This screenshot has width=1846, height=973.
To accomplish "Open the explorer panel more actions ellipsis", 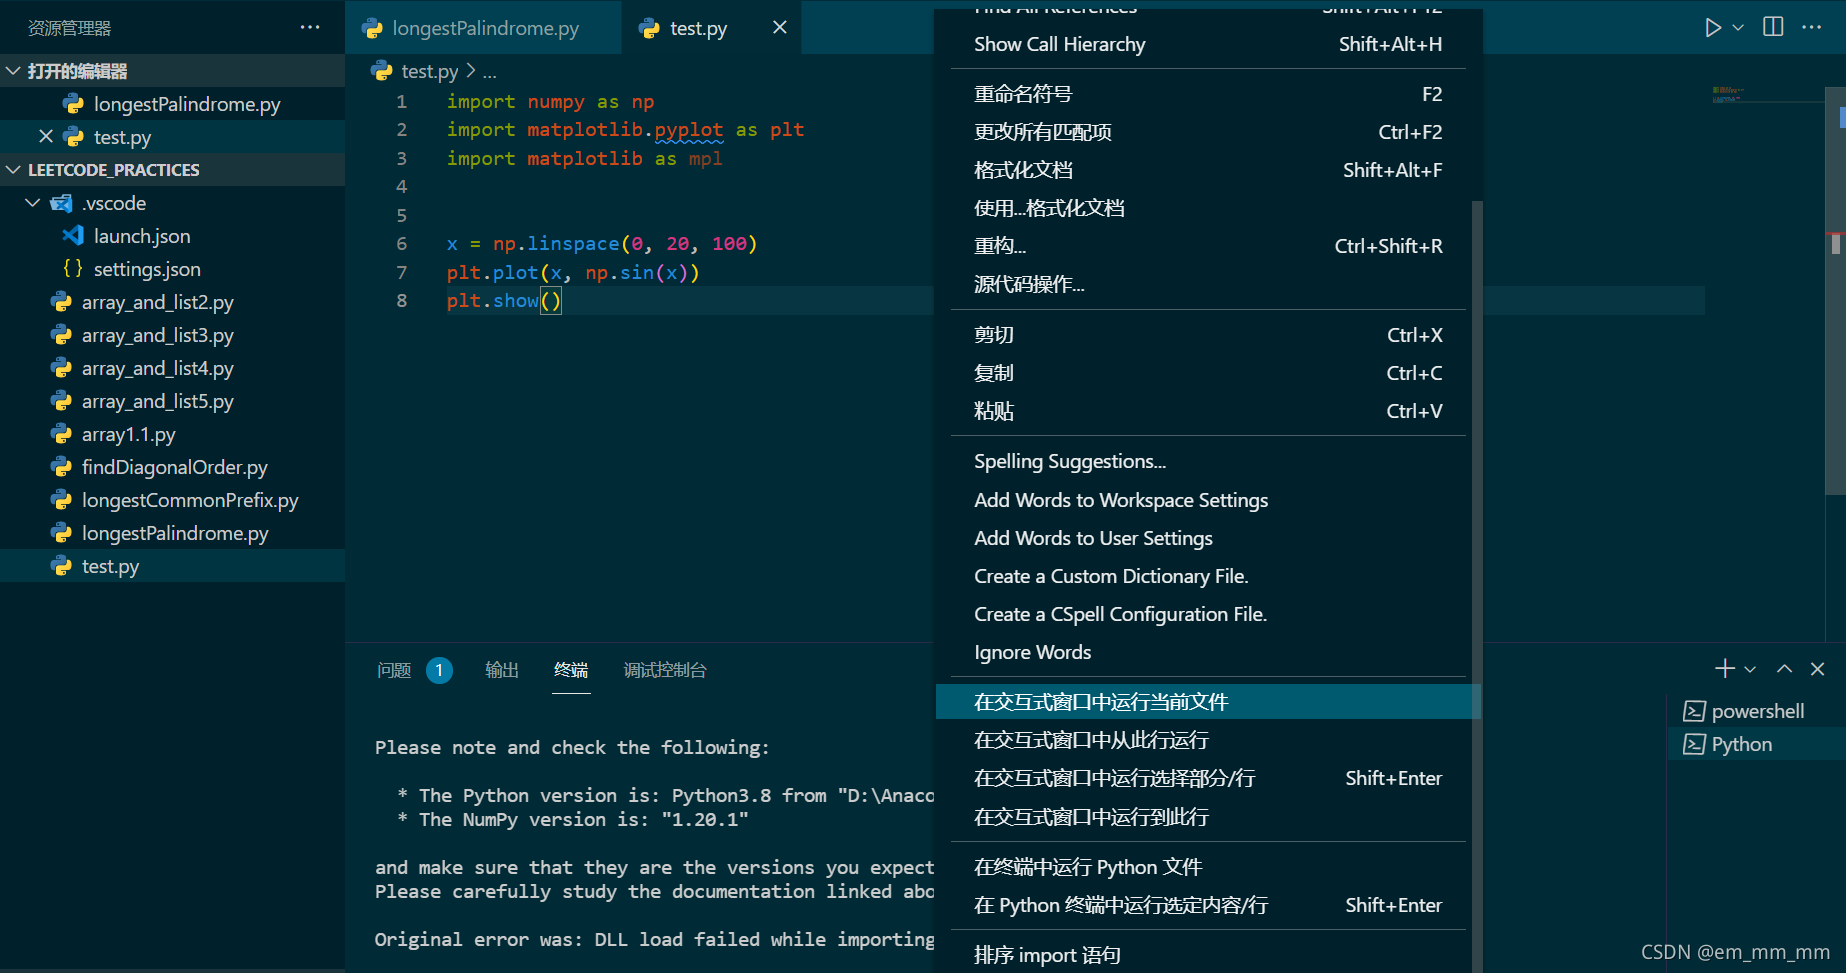I will click(310, 27).
